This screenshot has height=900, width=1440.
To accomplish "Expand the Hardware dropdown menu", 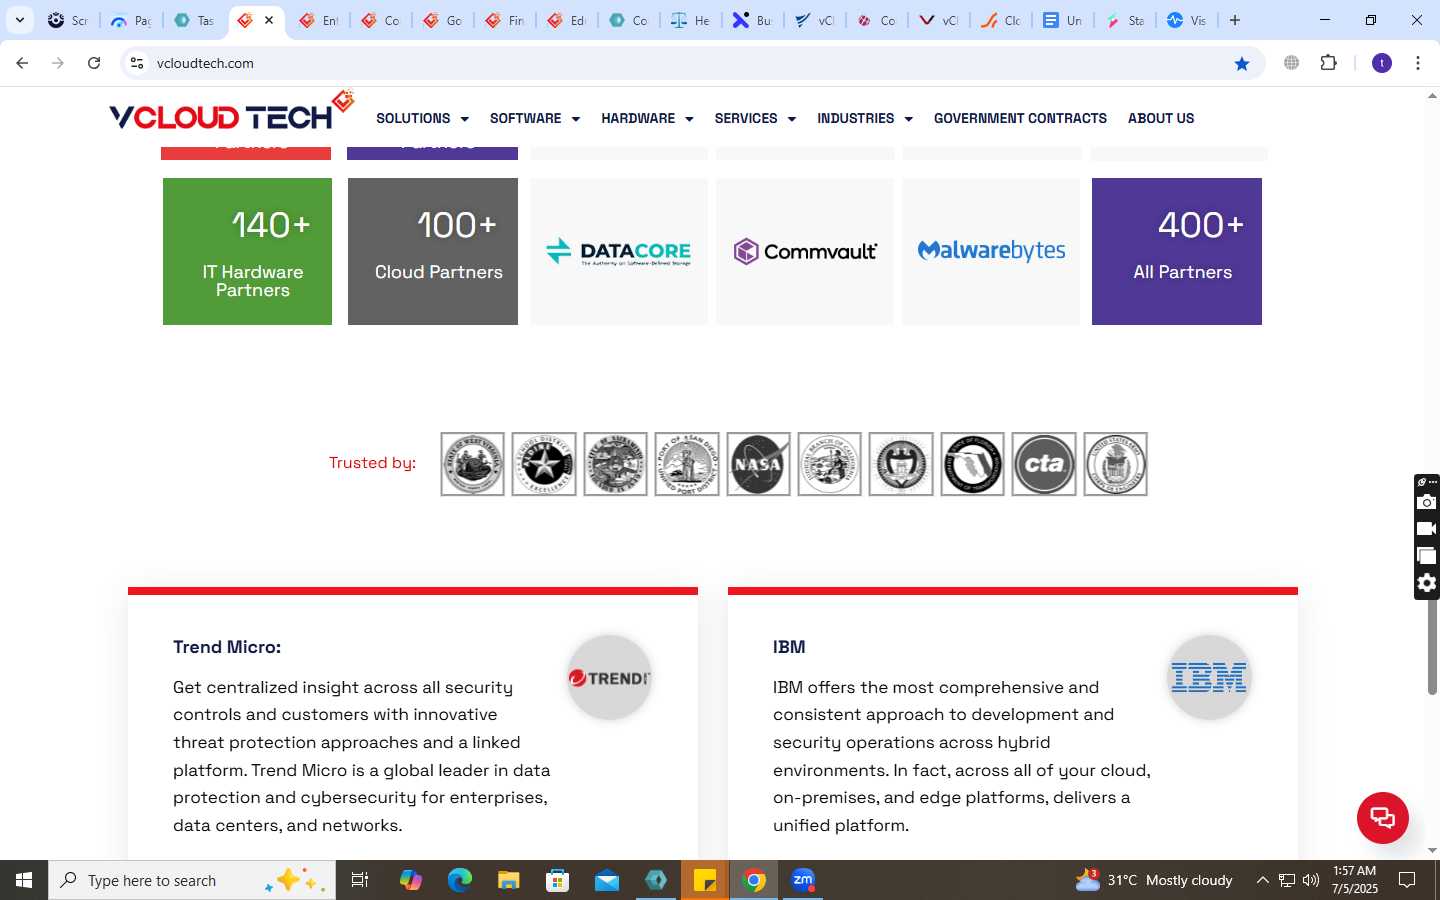I will tap(646, 118).
